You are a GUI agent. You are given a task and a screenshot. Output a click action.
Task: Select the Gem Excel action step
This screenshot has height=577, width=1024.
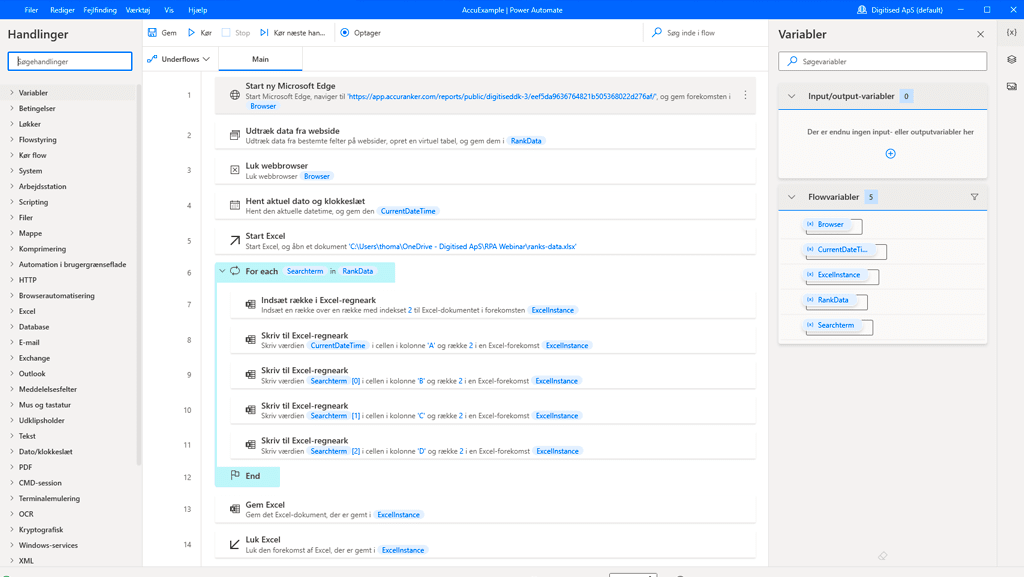(x=485, y=509)
